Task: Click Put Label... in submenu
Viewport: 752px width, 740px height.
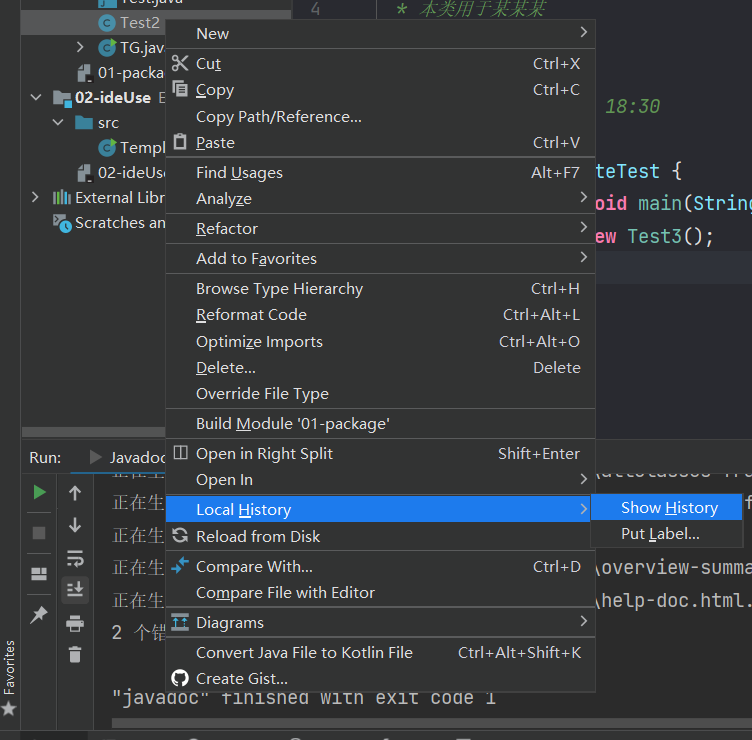Action: pos(667,533)
